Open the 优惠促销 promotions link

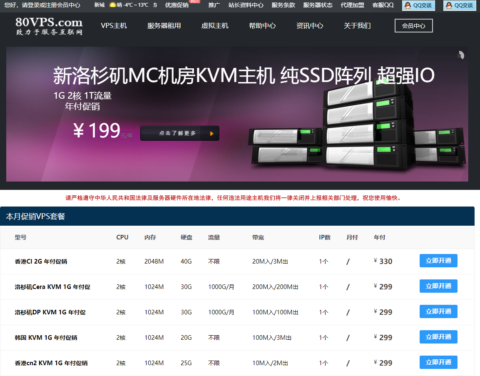tap(177, 5)
